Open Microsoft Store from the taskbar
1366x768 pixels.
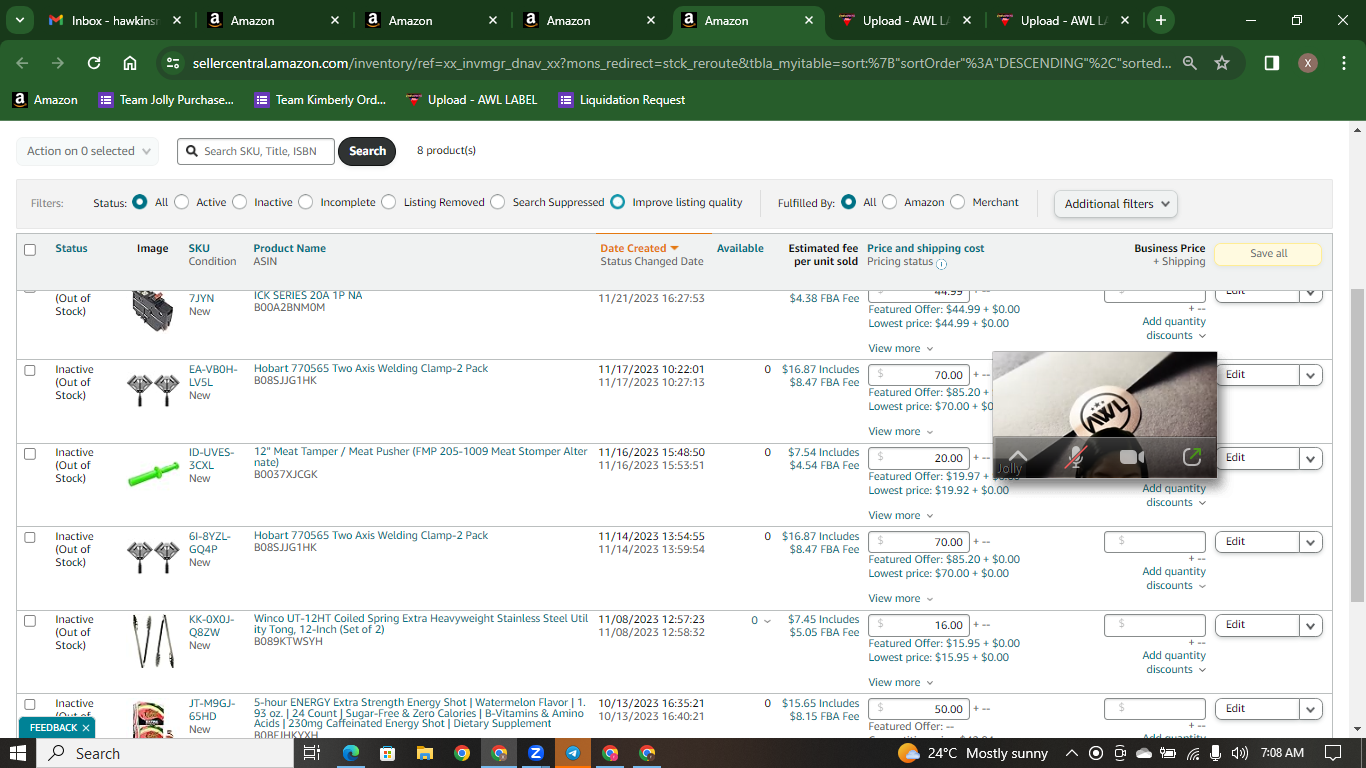(388, 753)
